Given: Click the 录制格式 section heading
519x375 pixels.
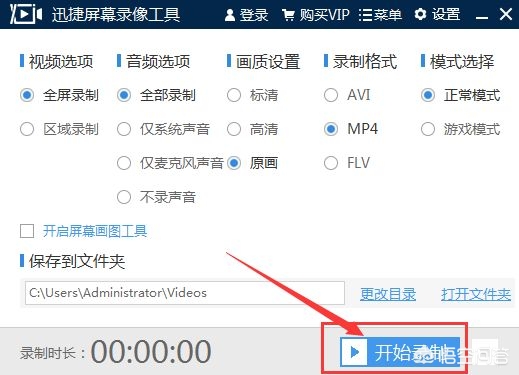Looking at the screenshot, I should pyautogui.click(x=365, y=62).
